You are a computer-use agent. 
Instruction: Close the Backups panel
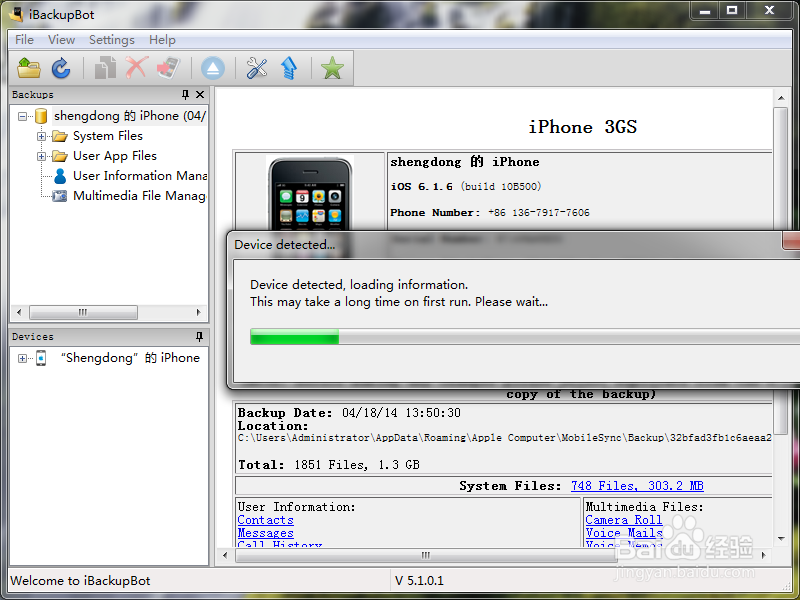(200, 94)
